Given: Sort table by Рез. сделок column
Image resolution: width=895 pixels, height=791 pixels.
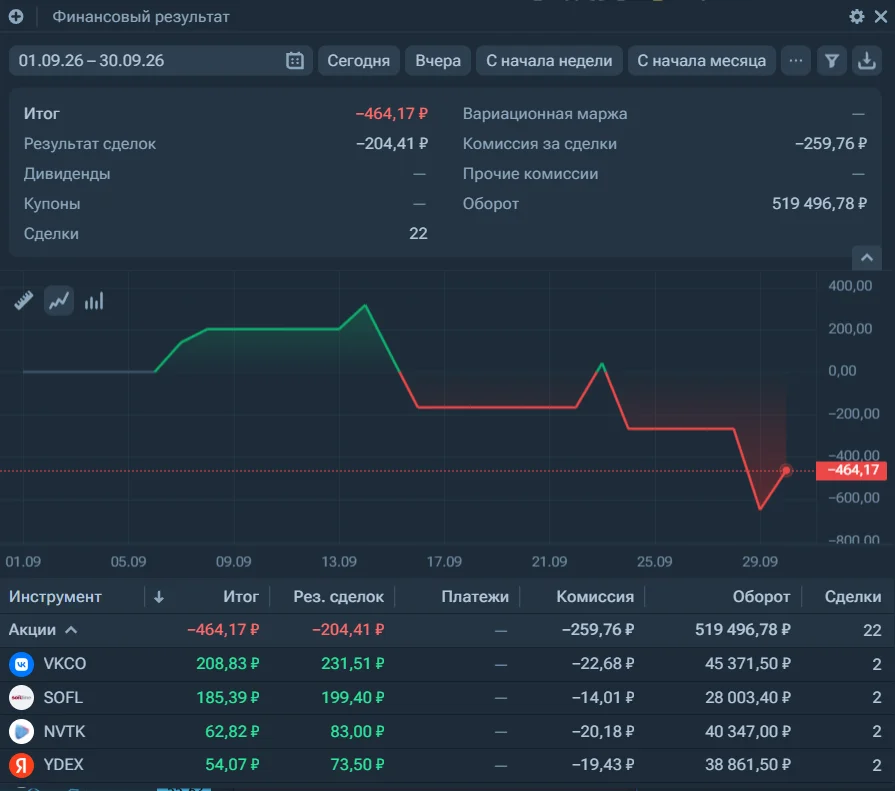Looking at the screenshot, I should click(x=338, y=597).
